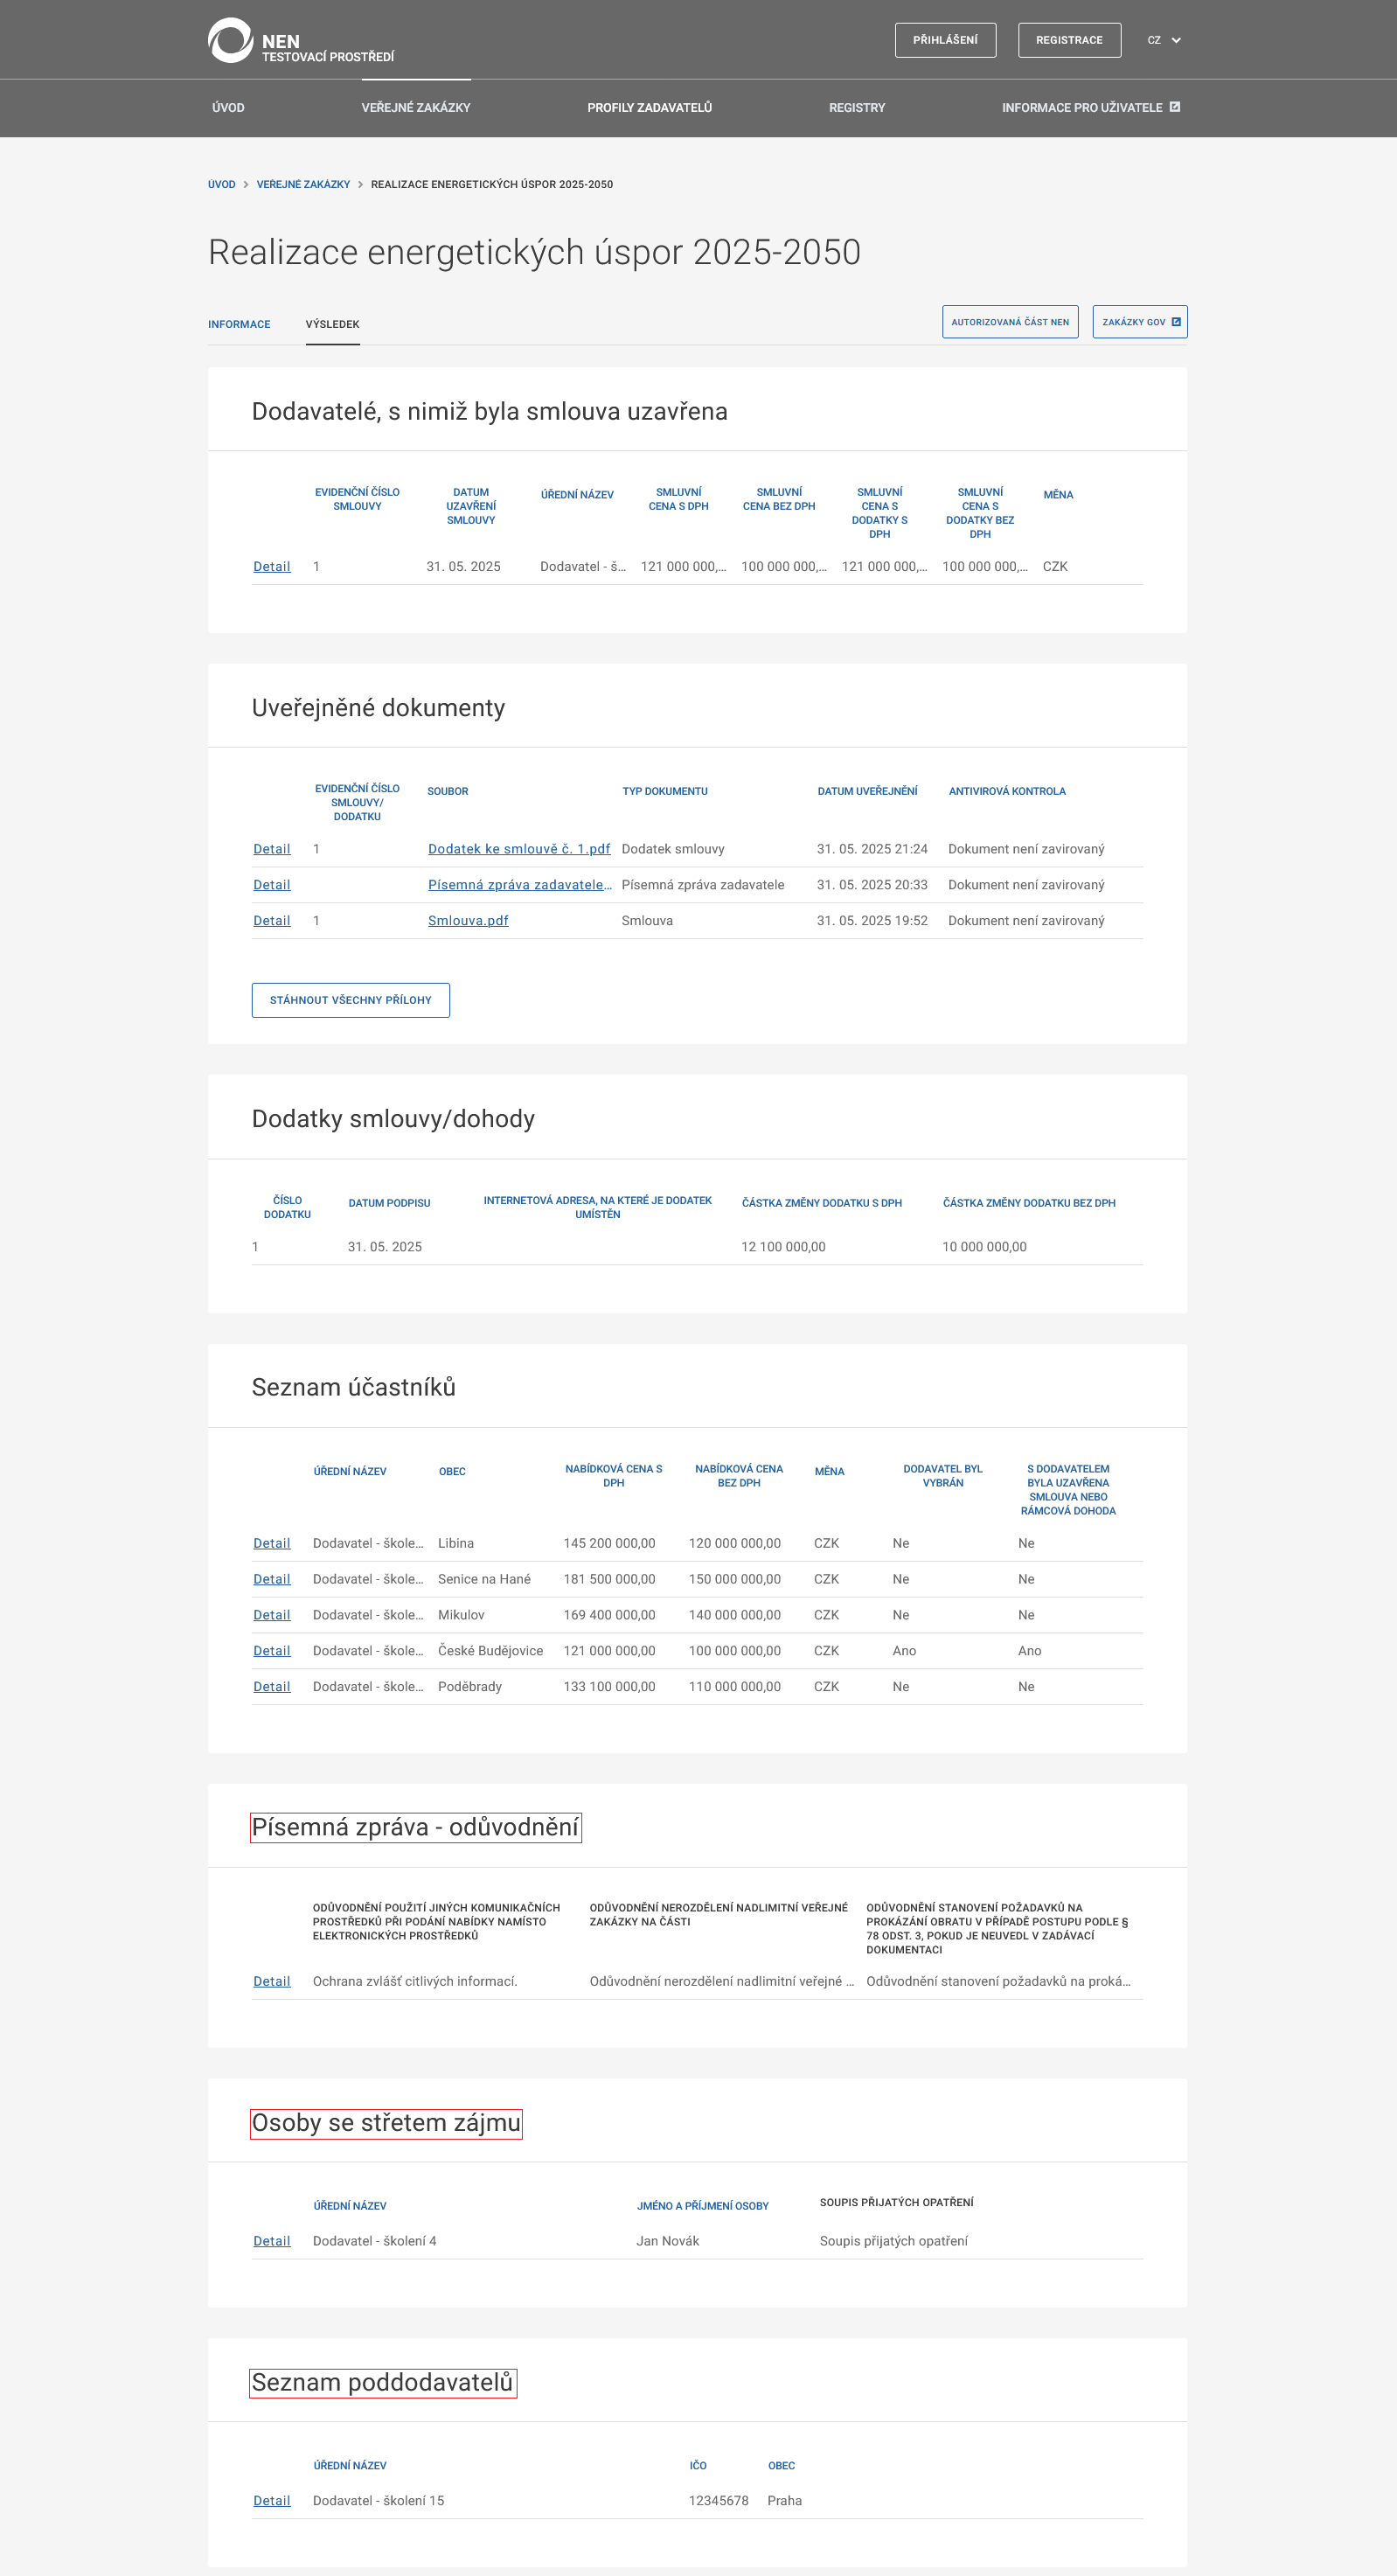This screenshot has height=2576, width=1397.
Task: Switch to the INFORMACE tab
Action: 239,324
